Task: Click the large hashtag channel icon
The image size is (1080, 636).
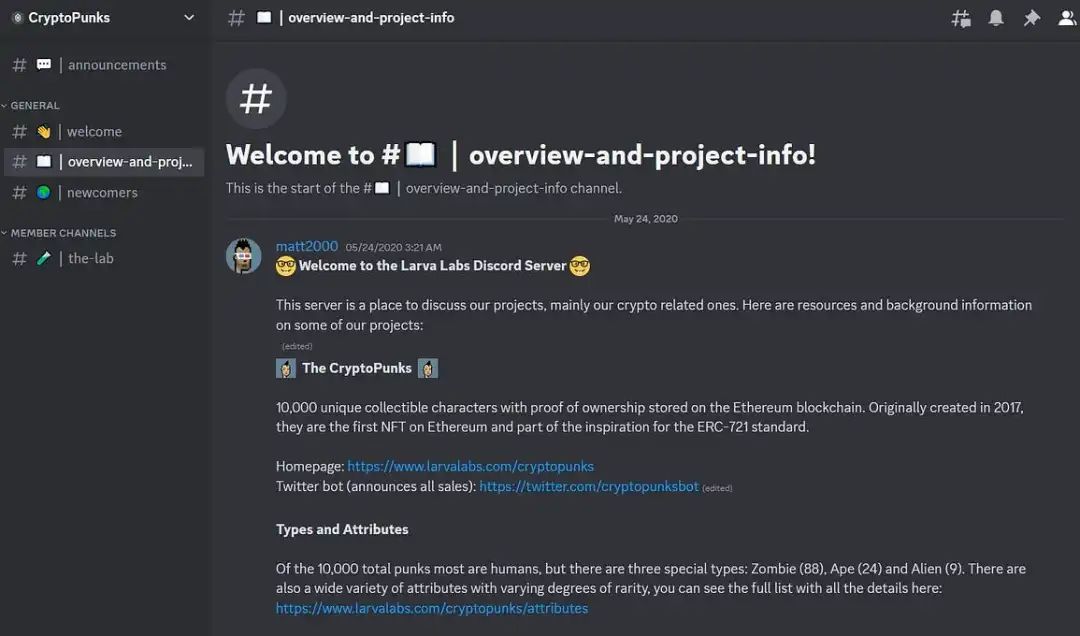Action: pos(256,99)
